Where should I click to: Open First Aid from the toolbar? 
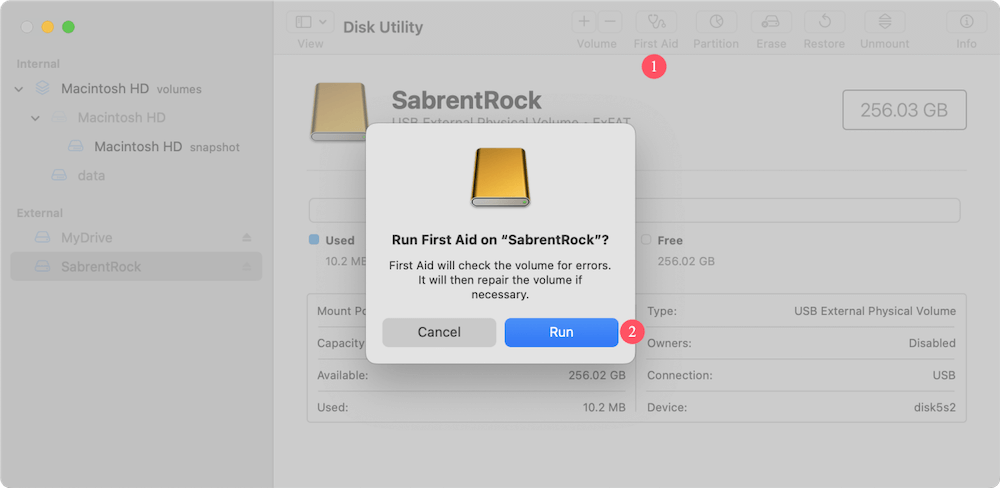(x=656, y=22)
